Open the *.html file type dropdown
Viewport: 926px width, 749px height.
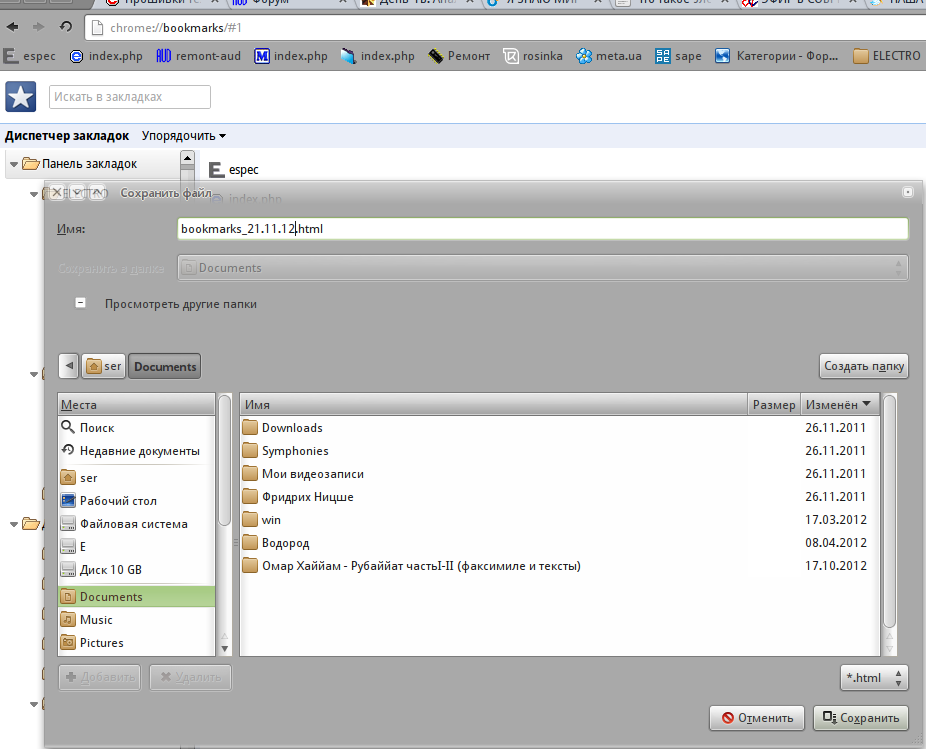tap(873, 678)
